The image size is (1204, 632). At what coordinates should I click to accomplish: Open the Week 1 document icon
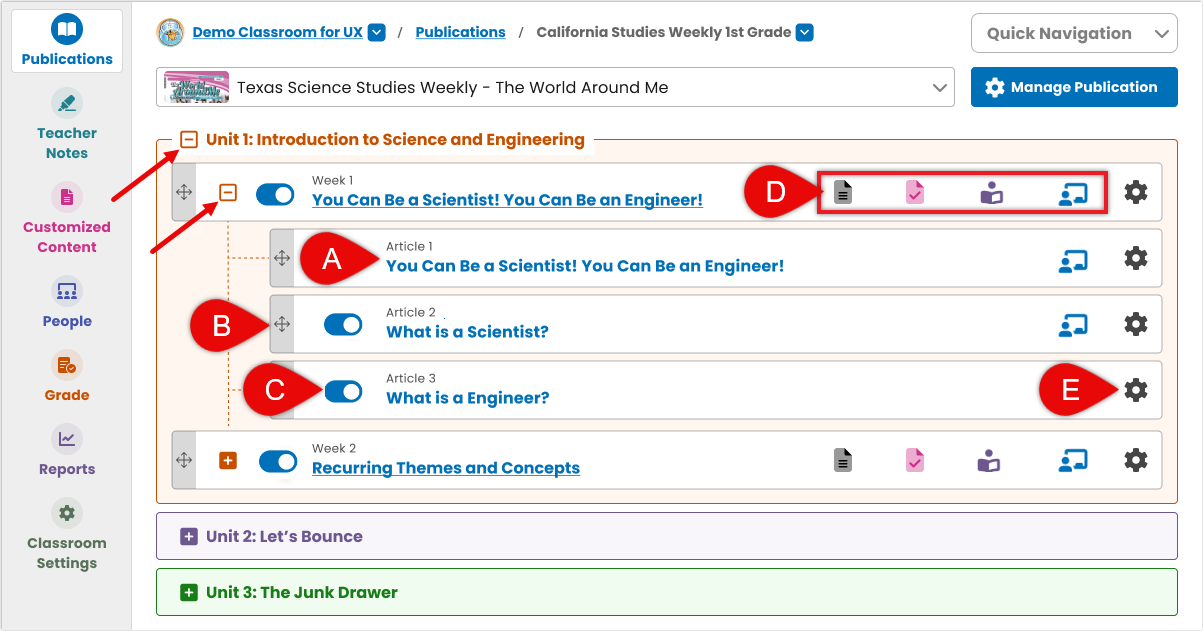click(x=844, y=192)
